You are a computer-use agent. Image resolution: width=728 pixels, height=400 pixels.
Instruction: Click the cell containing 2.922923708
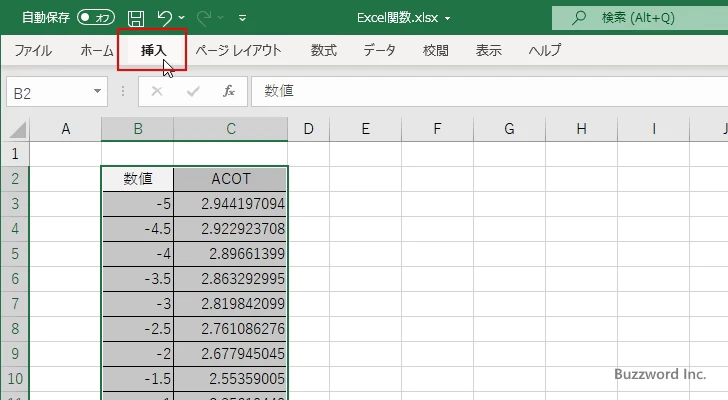231,229
